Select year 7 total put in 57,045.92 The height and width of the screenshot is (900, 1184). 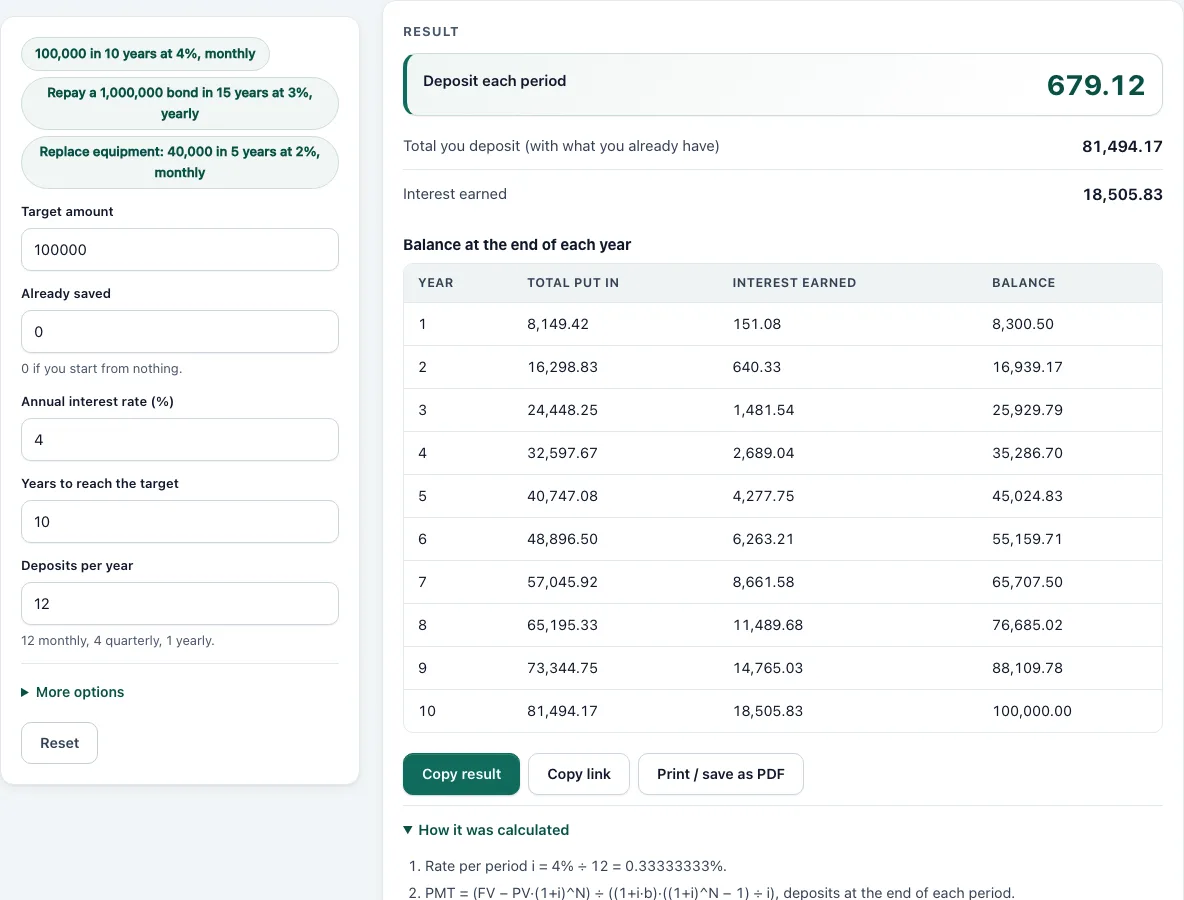[x=563, y=582]
